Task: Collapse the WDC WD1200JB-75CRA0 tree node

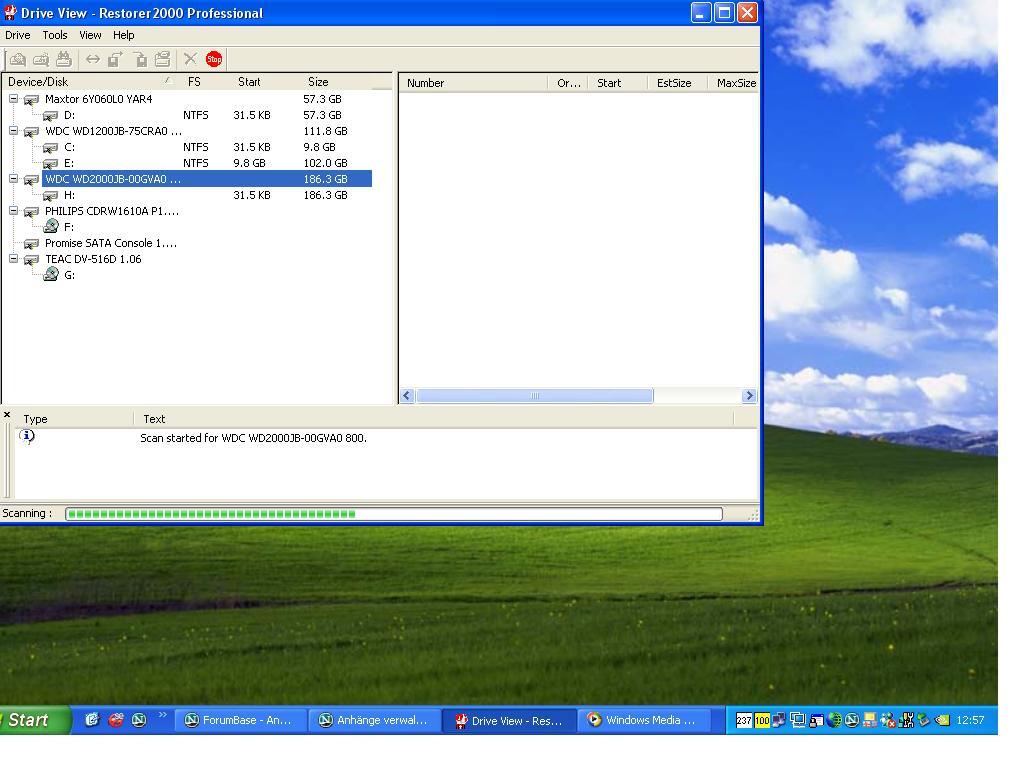Action: [x=13, y=131]
